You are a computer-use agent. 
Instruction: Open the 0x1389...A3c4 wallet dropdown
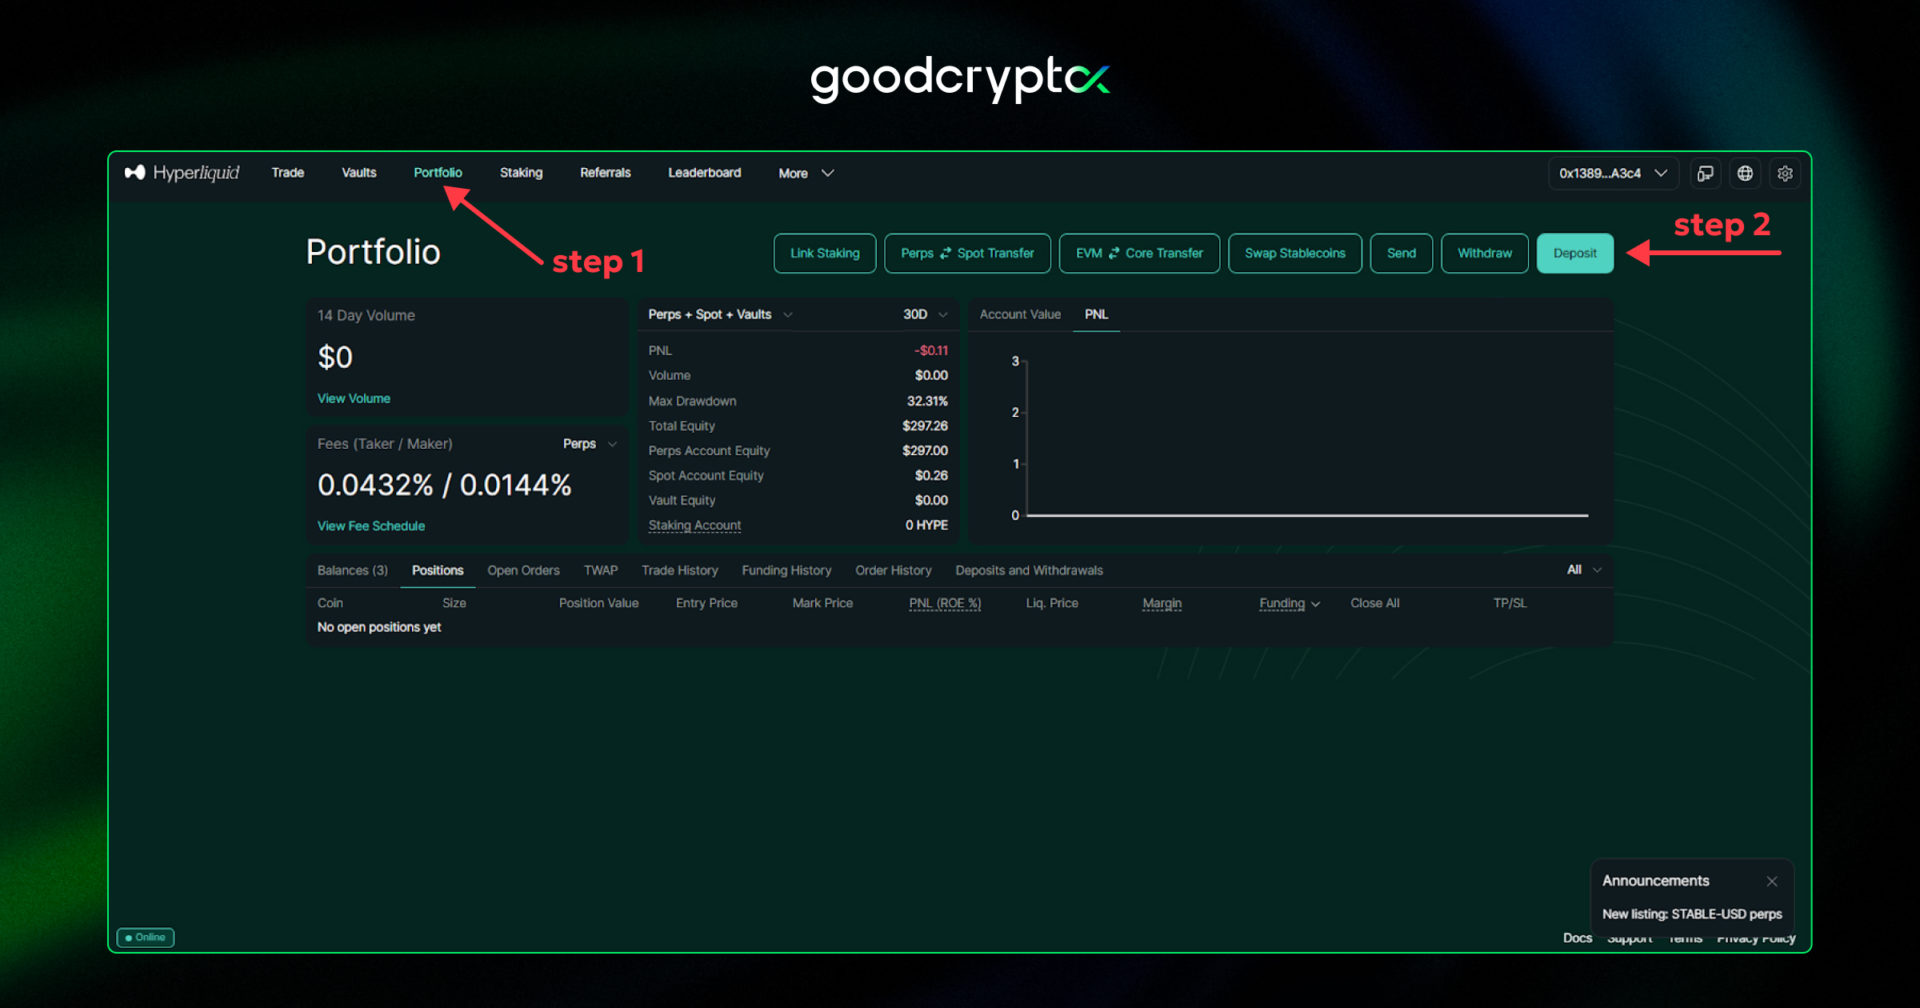click(1612, 173)
